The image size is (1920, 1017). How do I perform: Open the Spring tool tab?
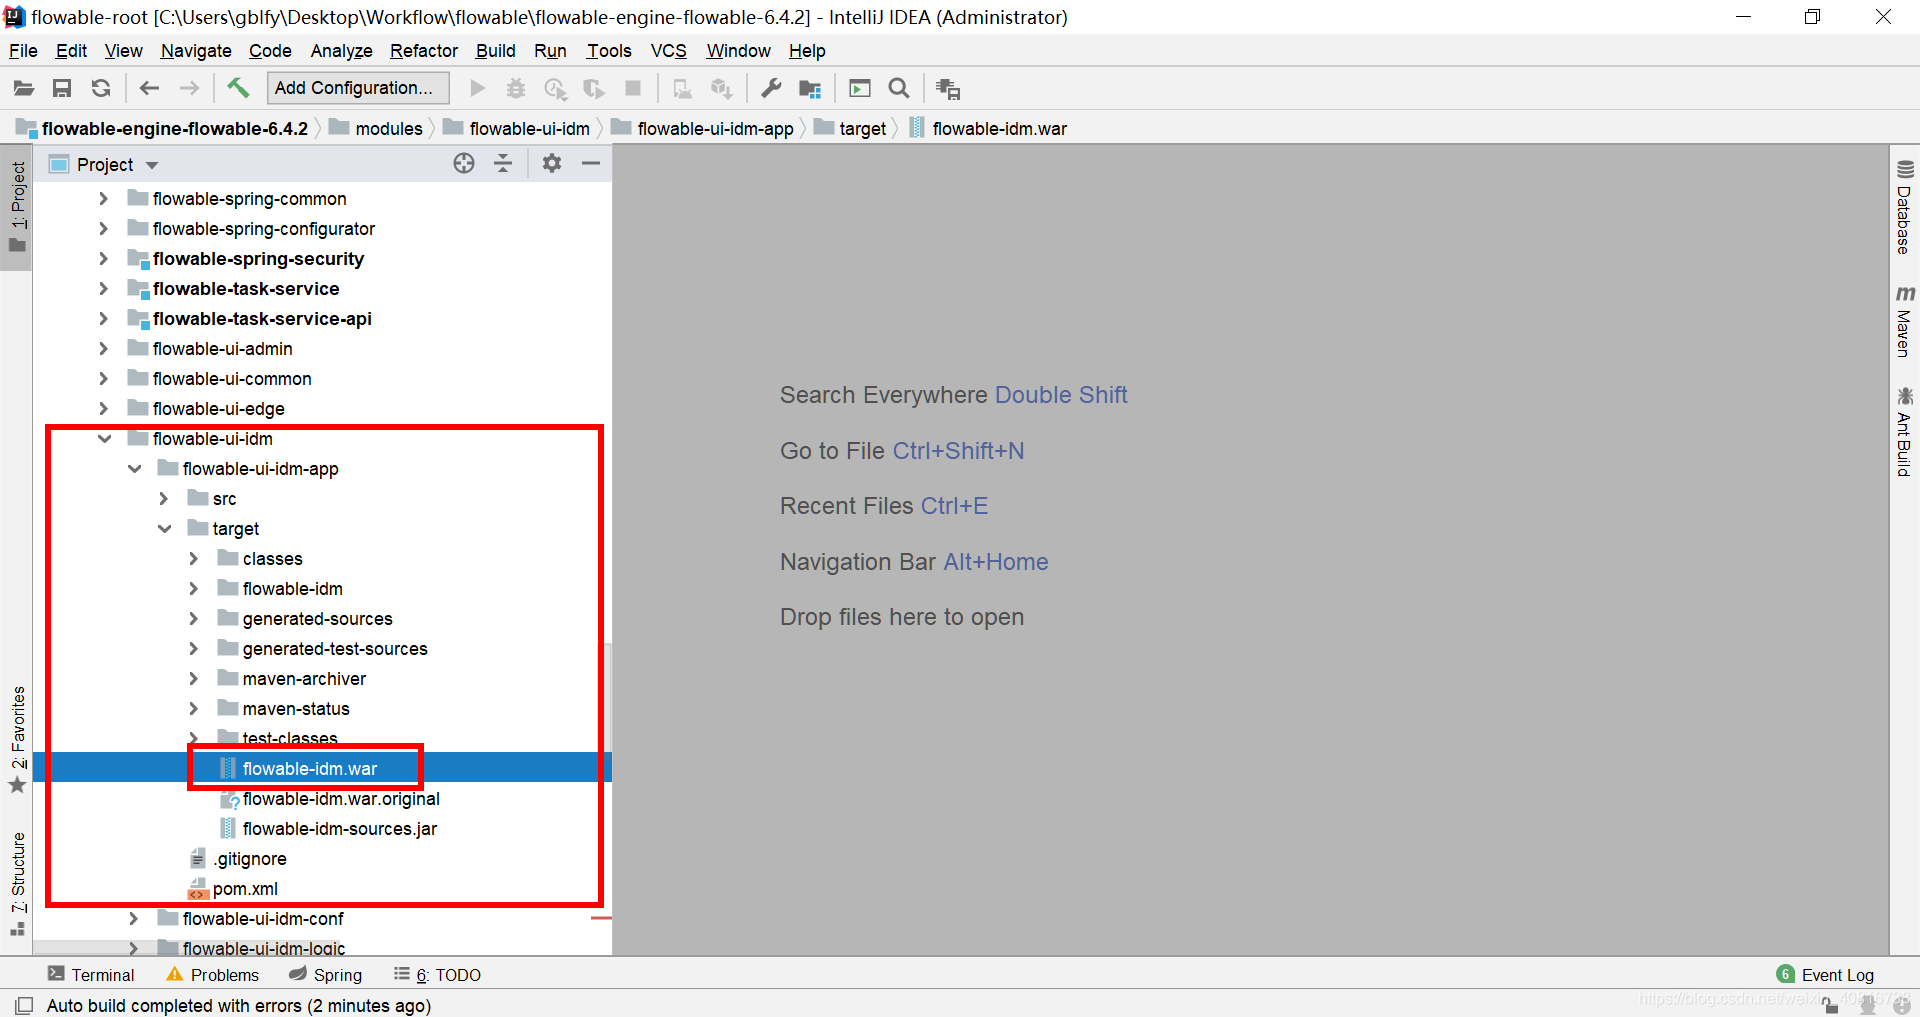coord(325,975)
